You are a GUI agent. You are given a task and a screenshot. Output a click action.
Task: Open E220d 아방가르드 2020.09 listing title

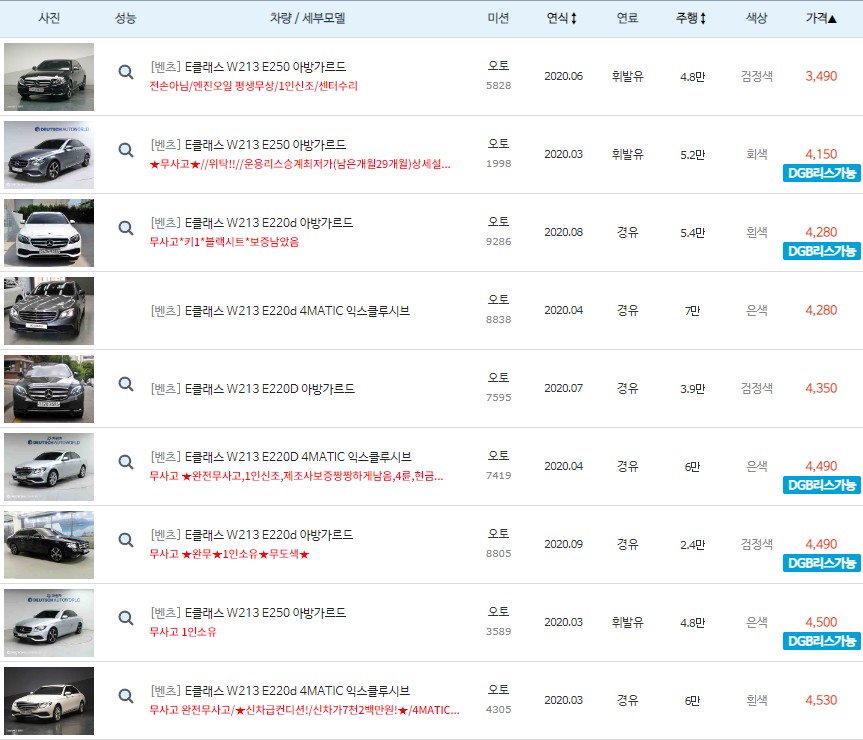coord(252,535)
